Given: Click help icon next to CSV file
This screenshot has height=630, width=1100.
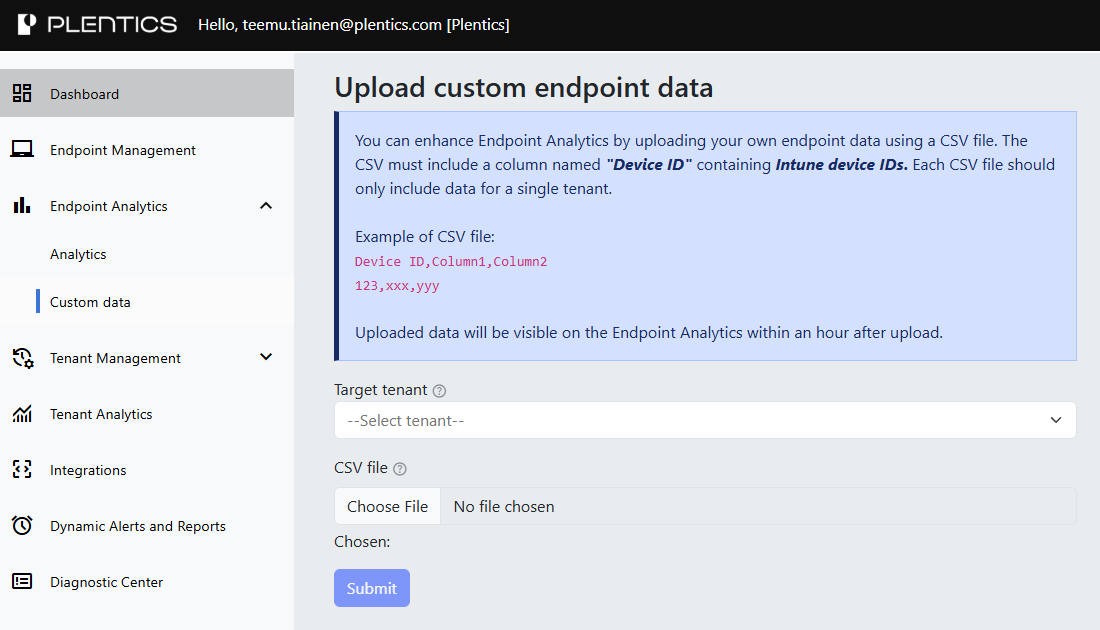Looking at the screenshot, I should pos(400,469).
